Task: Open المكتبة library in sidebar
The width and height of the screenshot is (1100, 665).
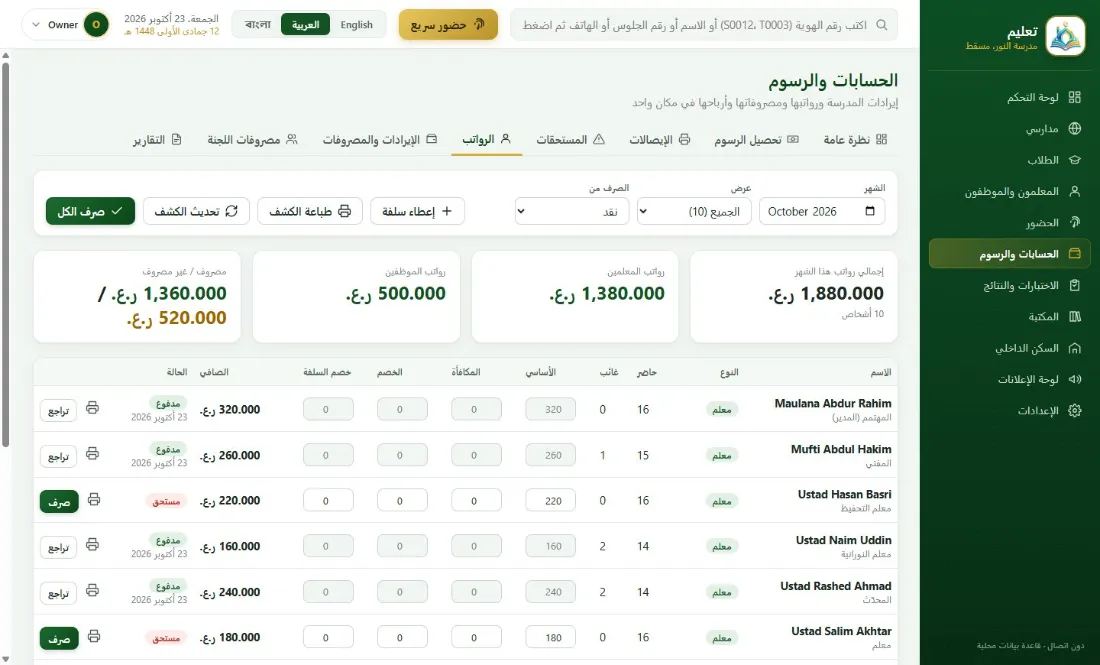Action: (1010, 316)
